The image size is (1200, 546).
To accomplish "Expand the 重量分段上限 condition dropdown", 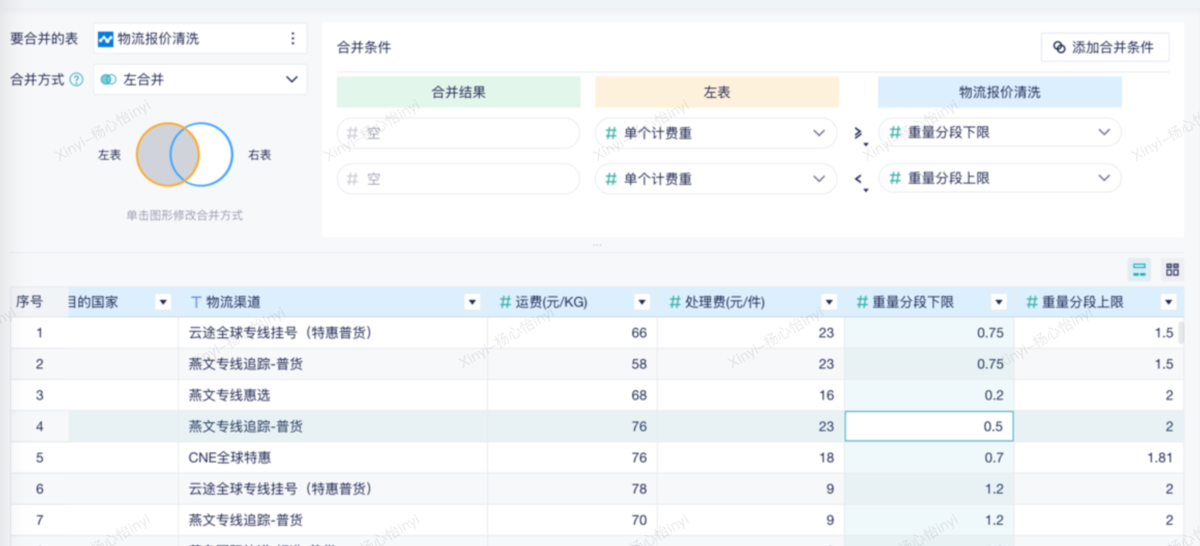I will pos(1000,178).
